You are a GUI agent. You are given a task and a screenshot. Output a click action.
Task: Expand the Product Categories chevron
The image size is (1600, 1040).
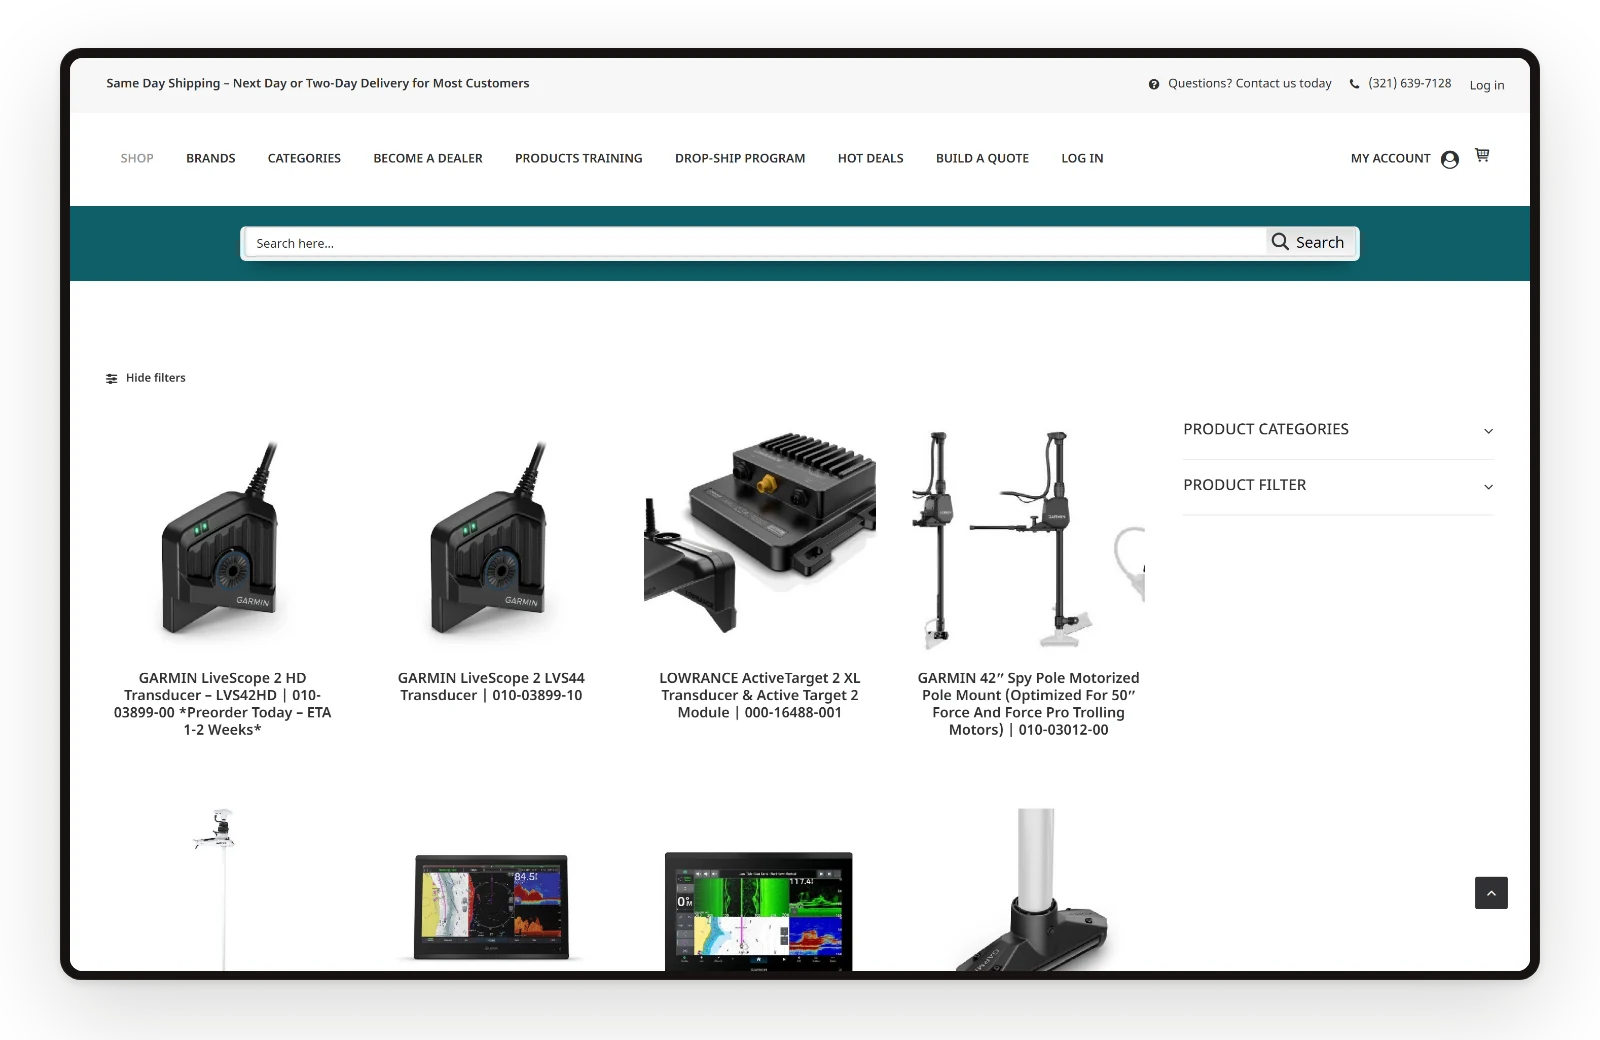click(1488, 431)
